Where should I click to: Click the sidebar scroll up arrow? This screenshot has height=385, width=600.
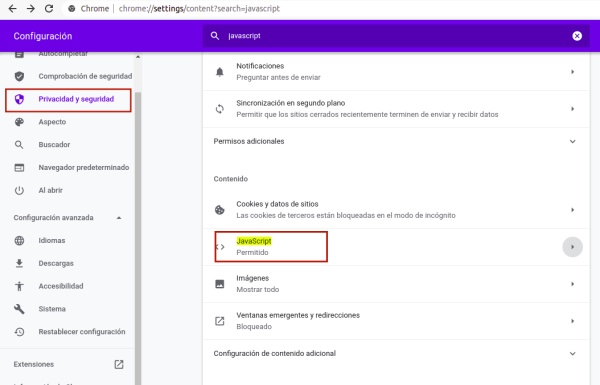tap(138, 57)
